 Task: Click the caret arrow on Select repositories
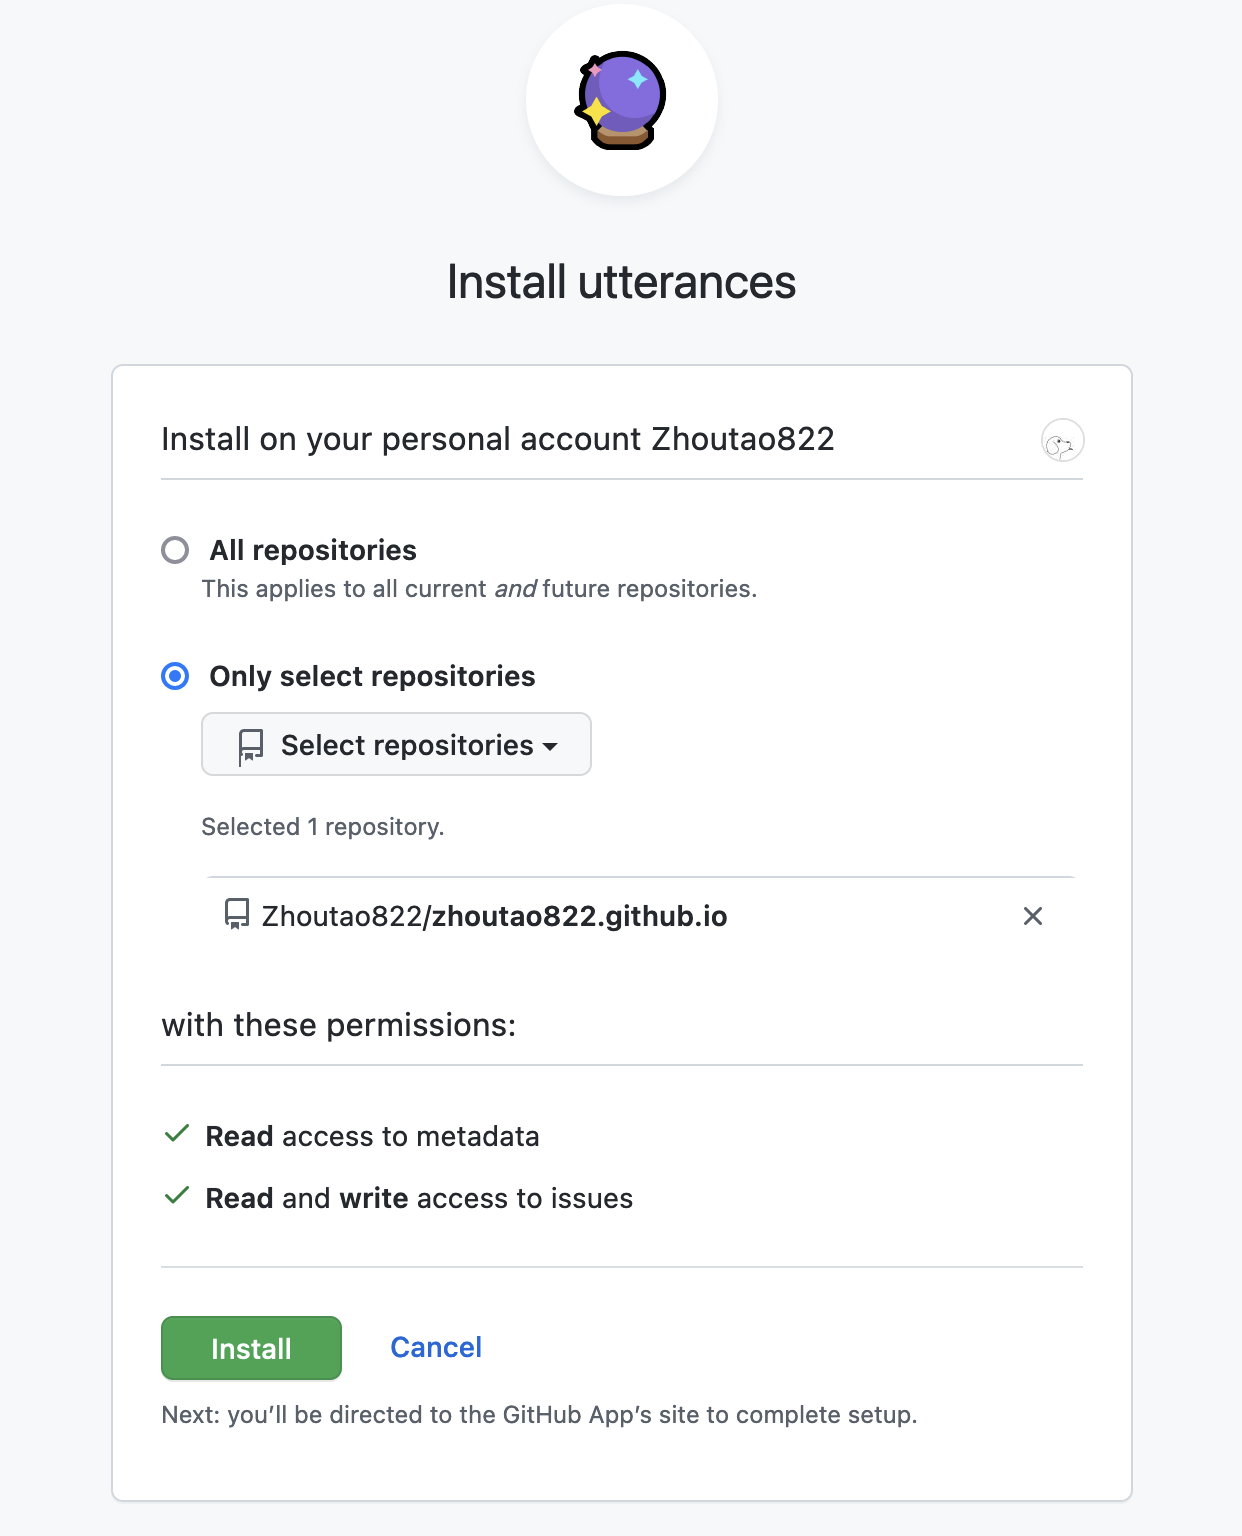550,746
